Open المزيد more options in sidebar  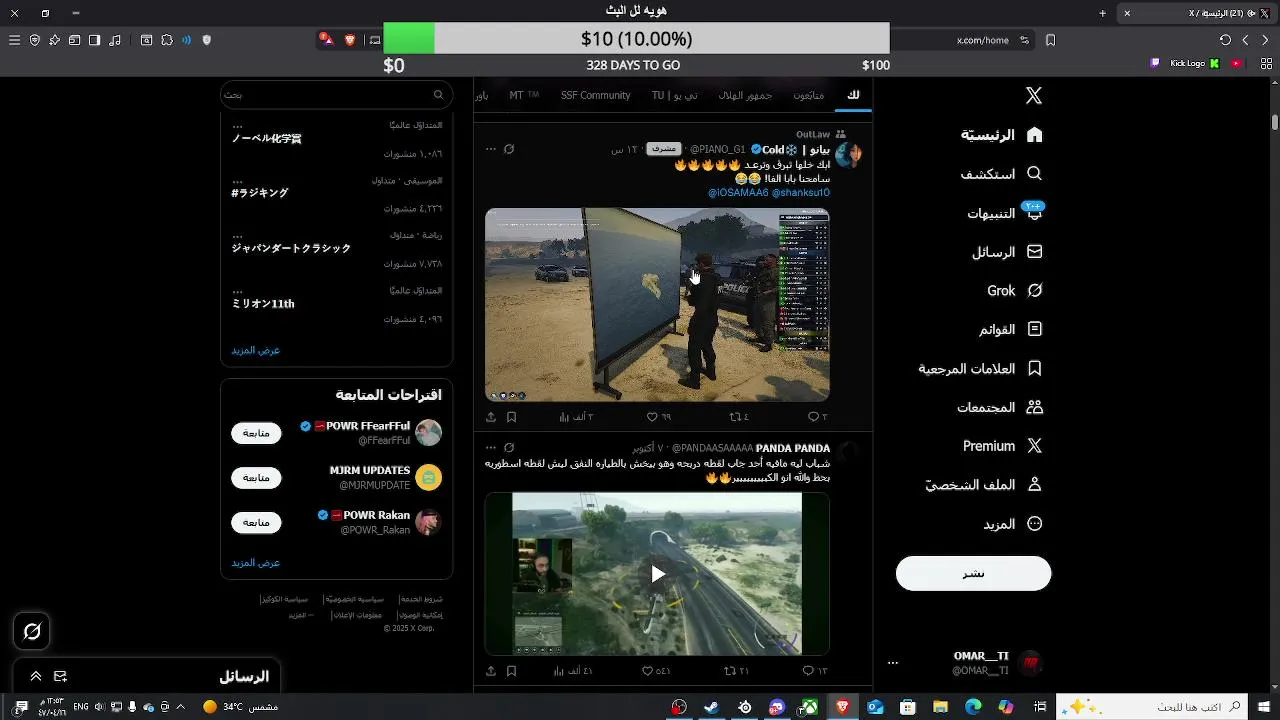[1013, 524]
